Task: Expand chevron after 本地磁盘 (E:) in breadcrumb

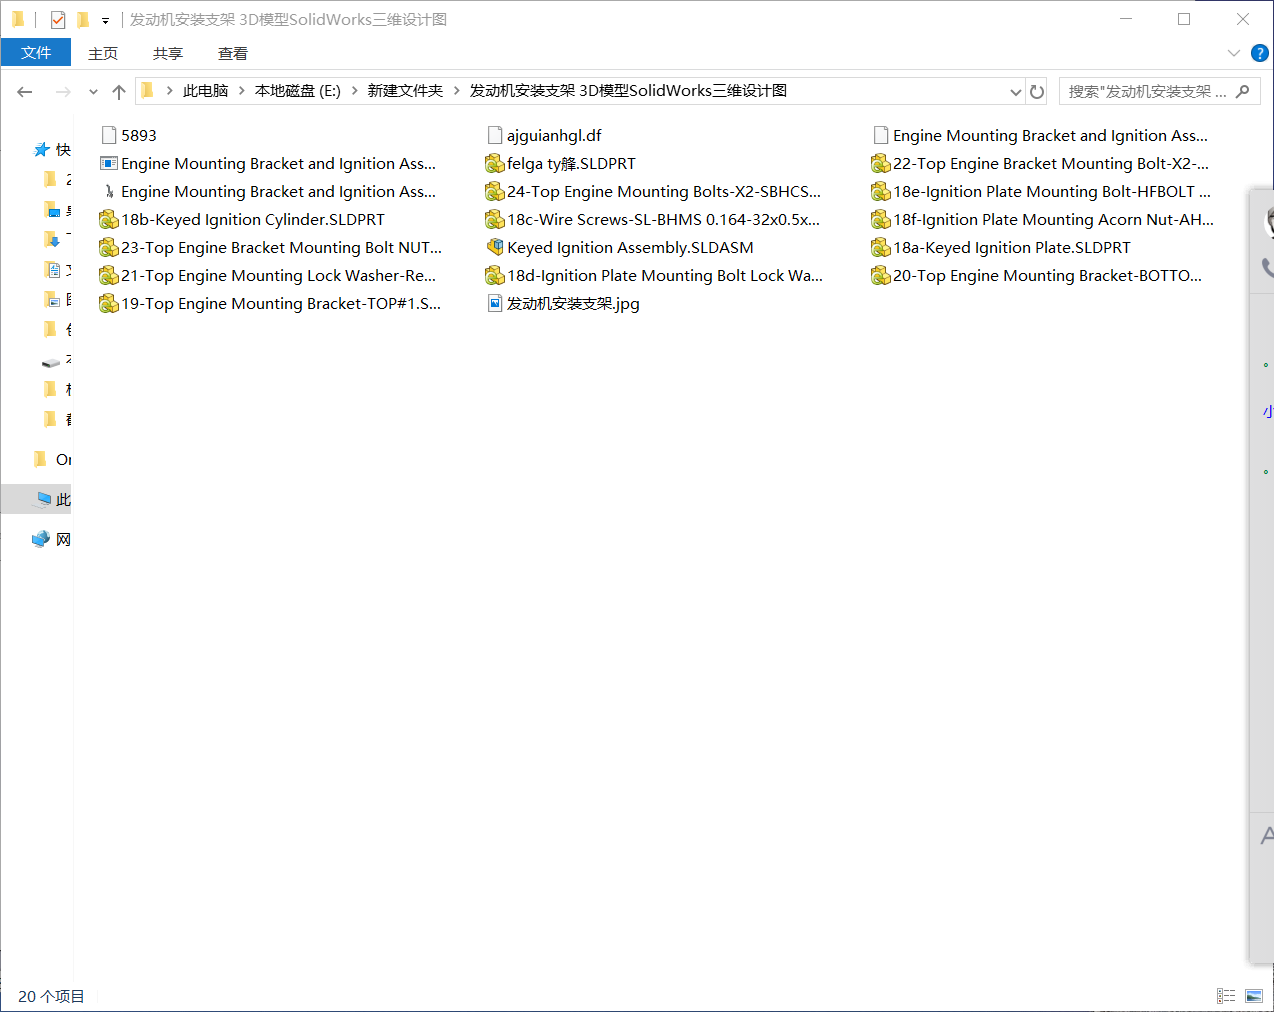Action: click(354, 91)
